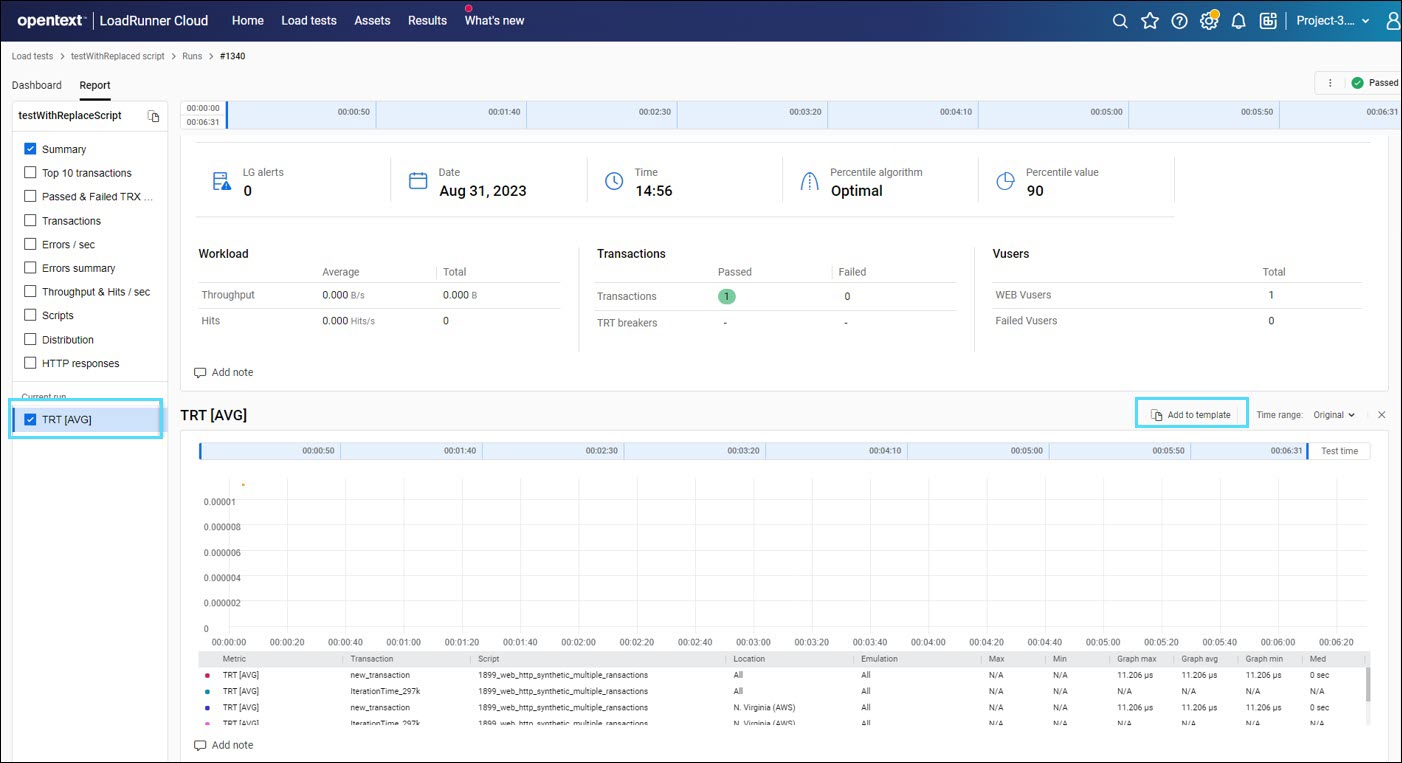1402x763 pixels.
Task: Open notifications bell icon
Action: tap(1238, 21)
